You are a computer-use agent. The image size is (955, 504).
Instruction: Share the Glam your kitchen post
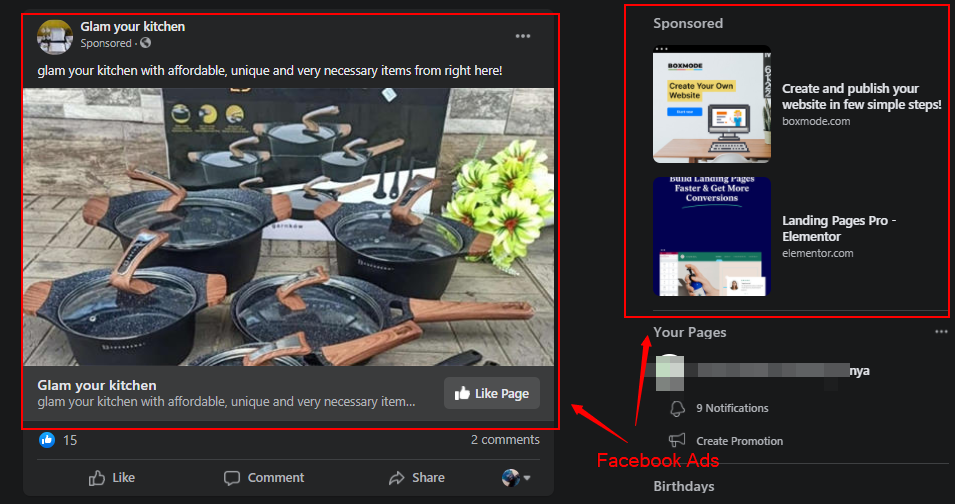click(x=417, y=478)
